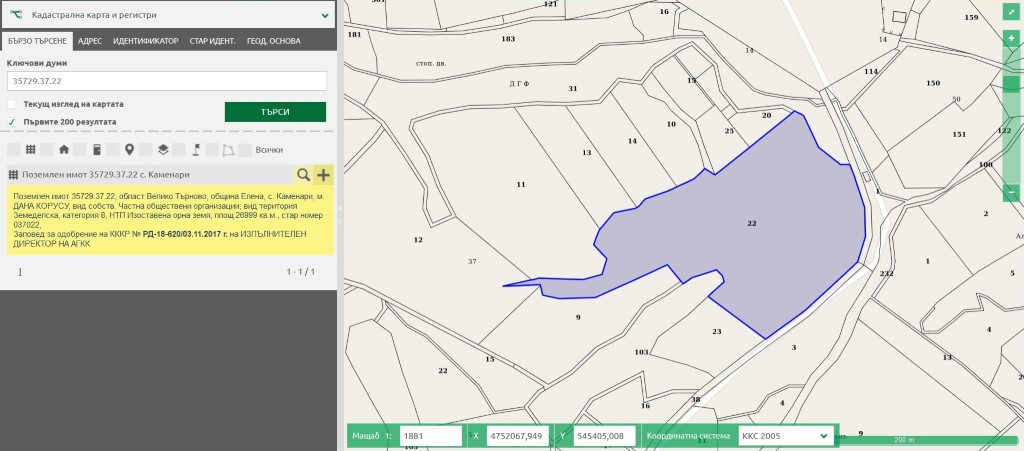Click the map zoom slider handle
This screenshot has height=451, width=1024.
pyautogui.click(x=1011, y=86)
